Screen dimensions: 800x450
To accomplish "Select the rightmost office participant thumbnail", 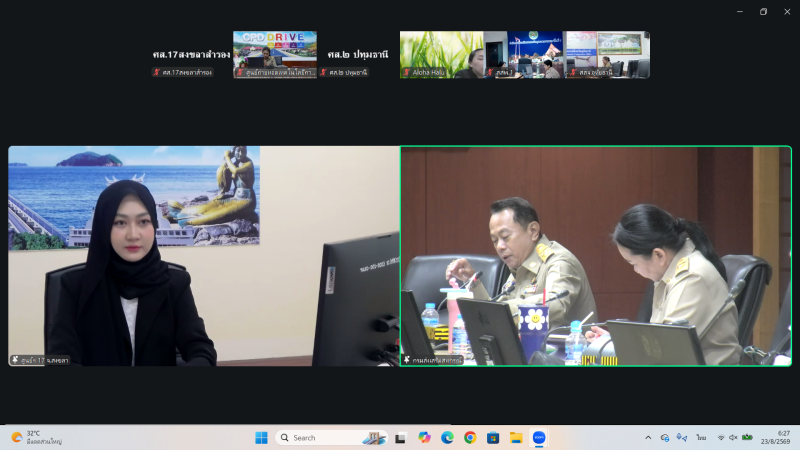I will coord(608,55).
